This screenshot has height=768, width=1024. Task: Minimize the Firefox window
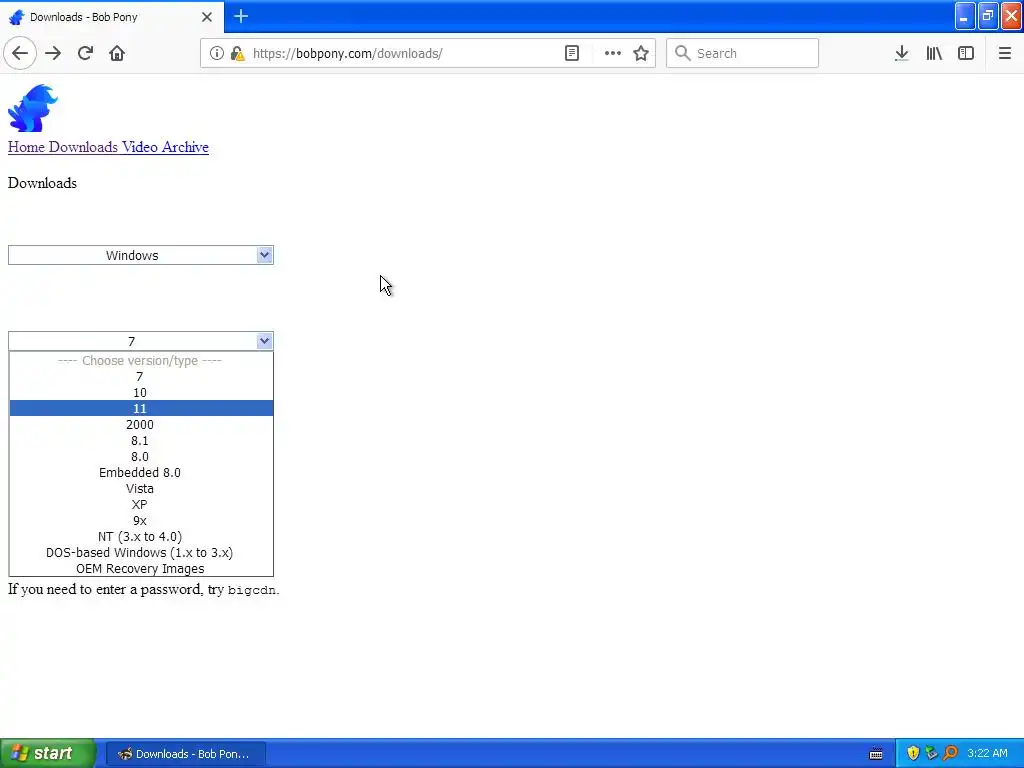[965, 16]
